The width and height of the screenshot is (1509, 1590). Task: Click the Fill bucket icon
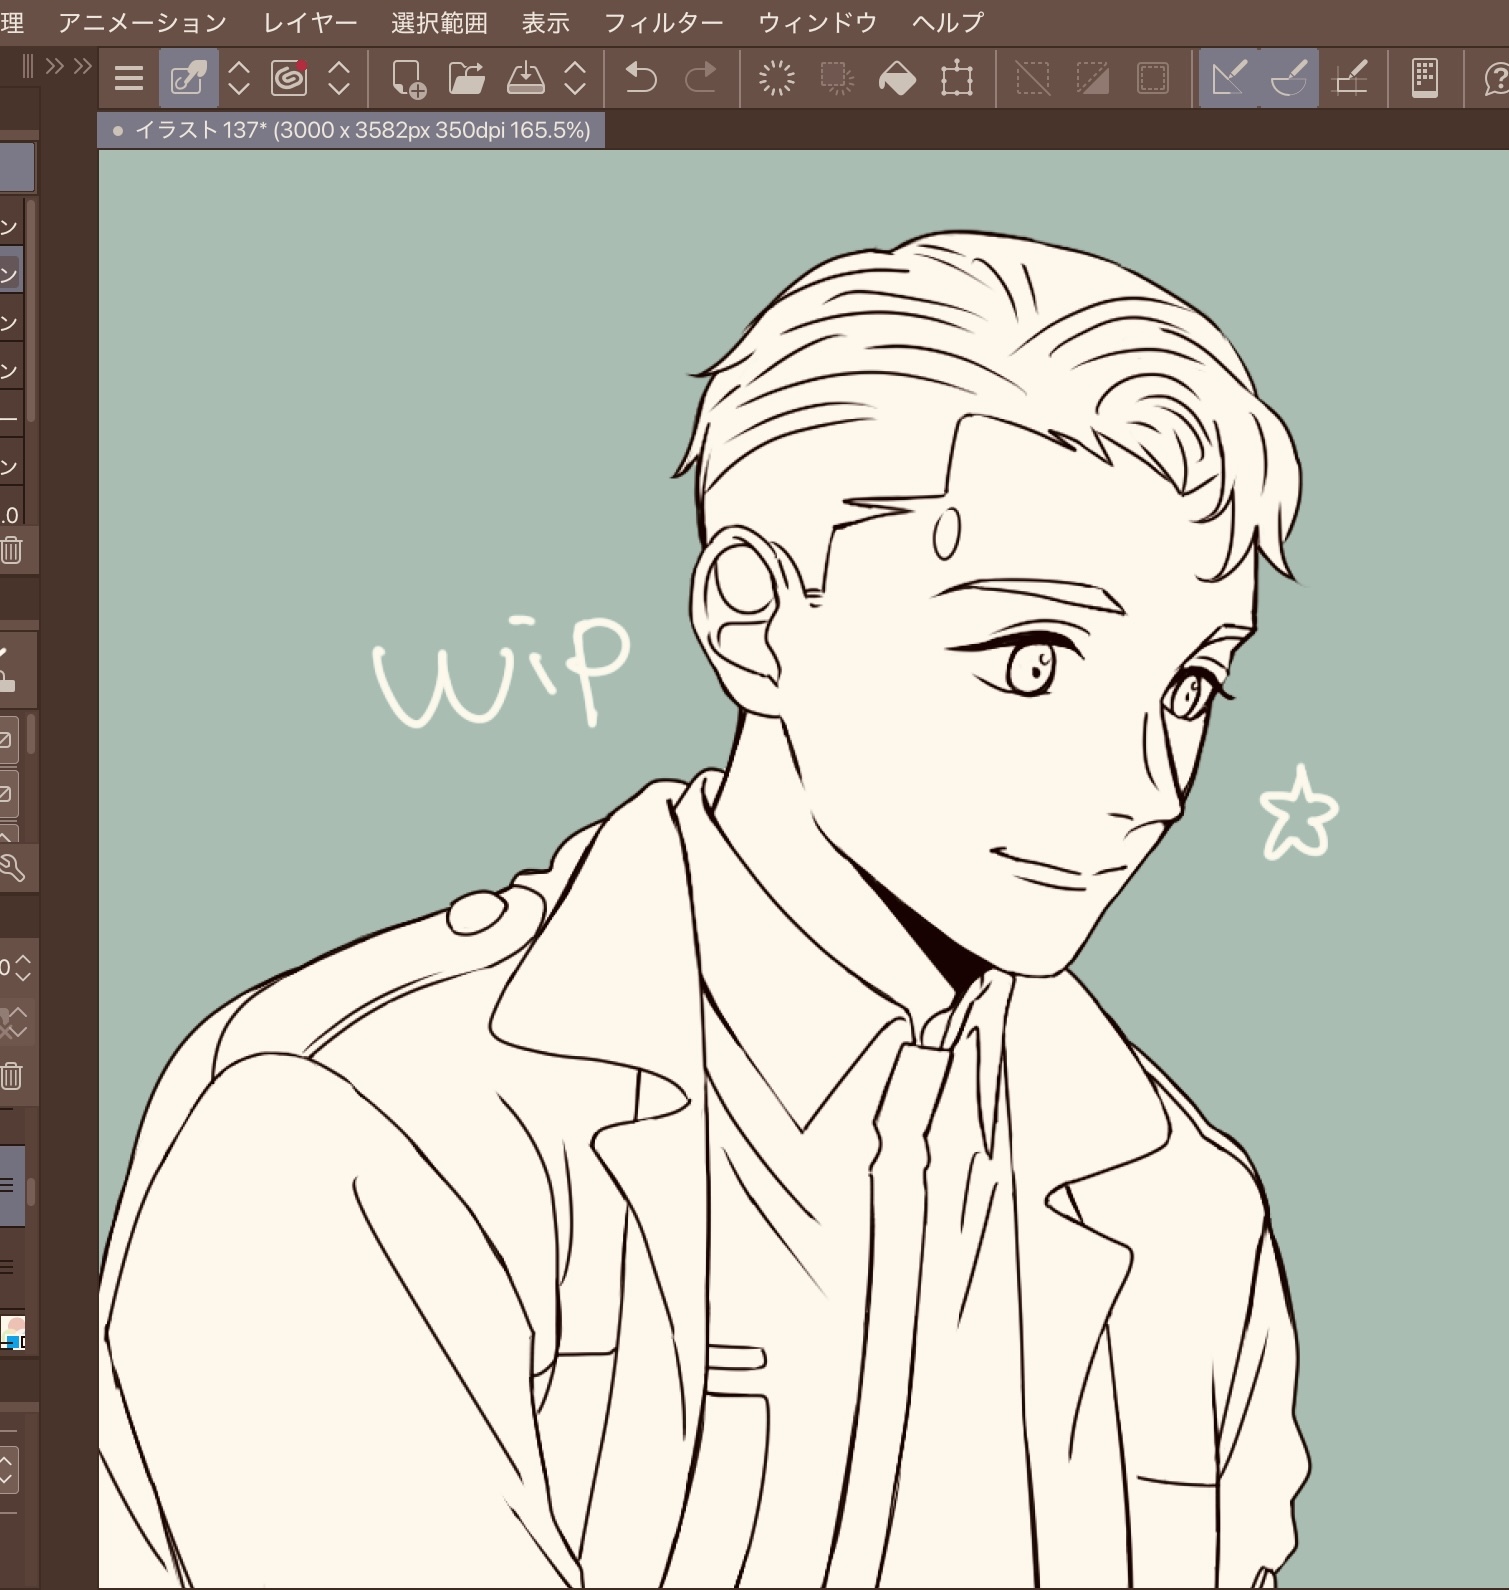(x=897, y=78)
